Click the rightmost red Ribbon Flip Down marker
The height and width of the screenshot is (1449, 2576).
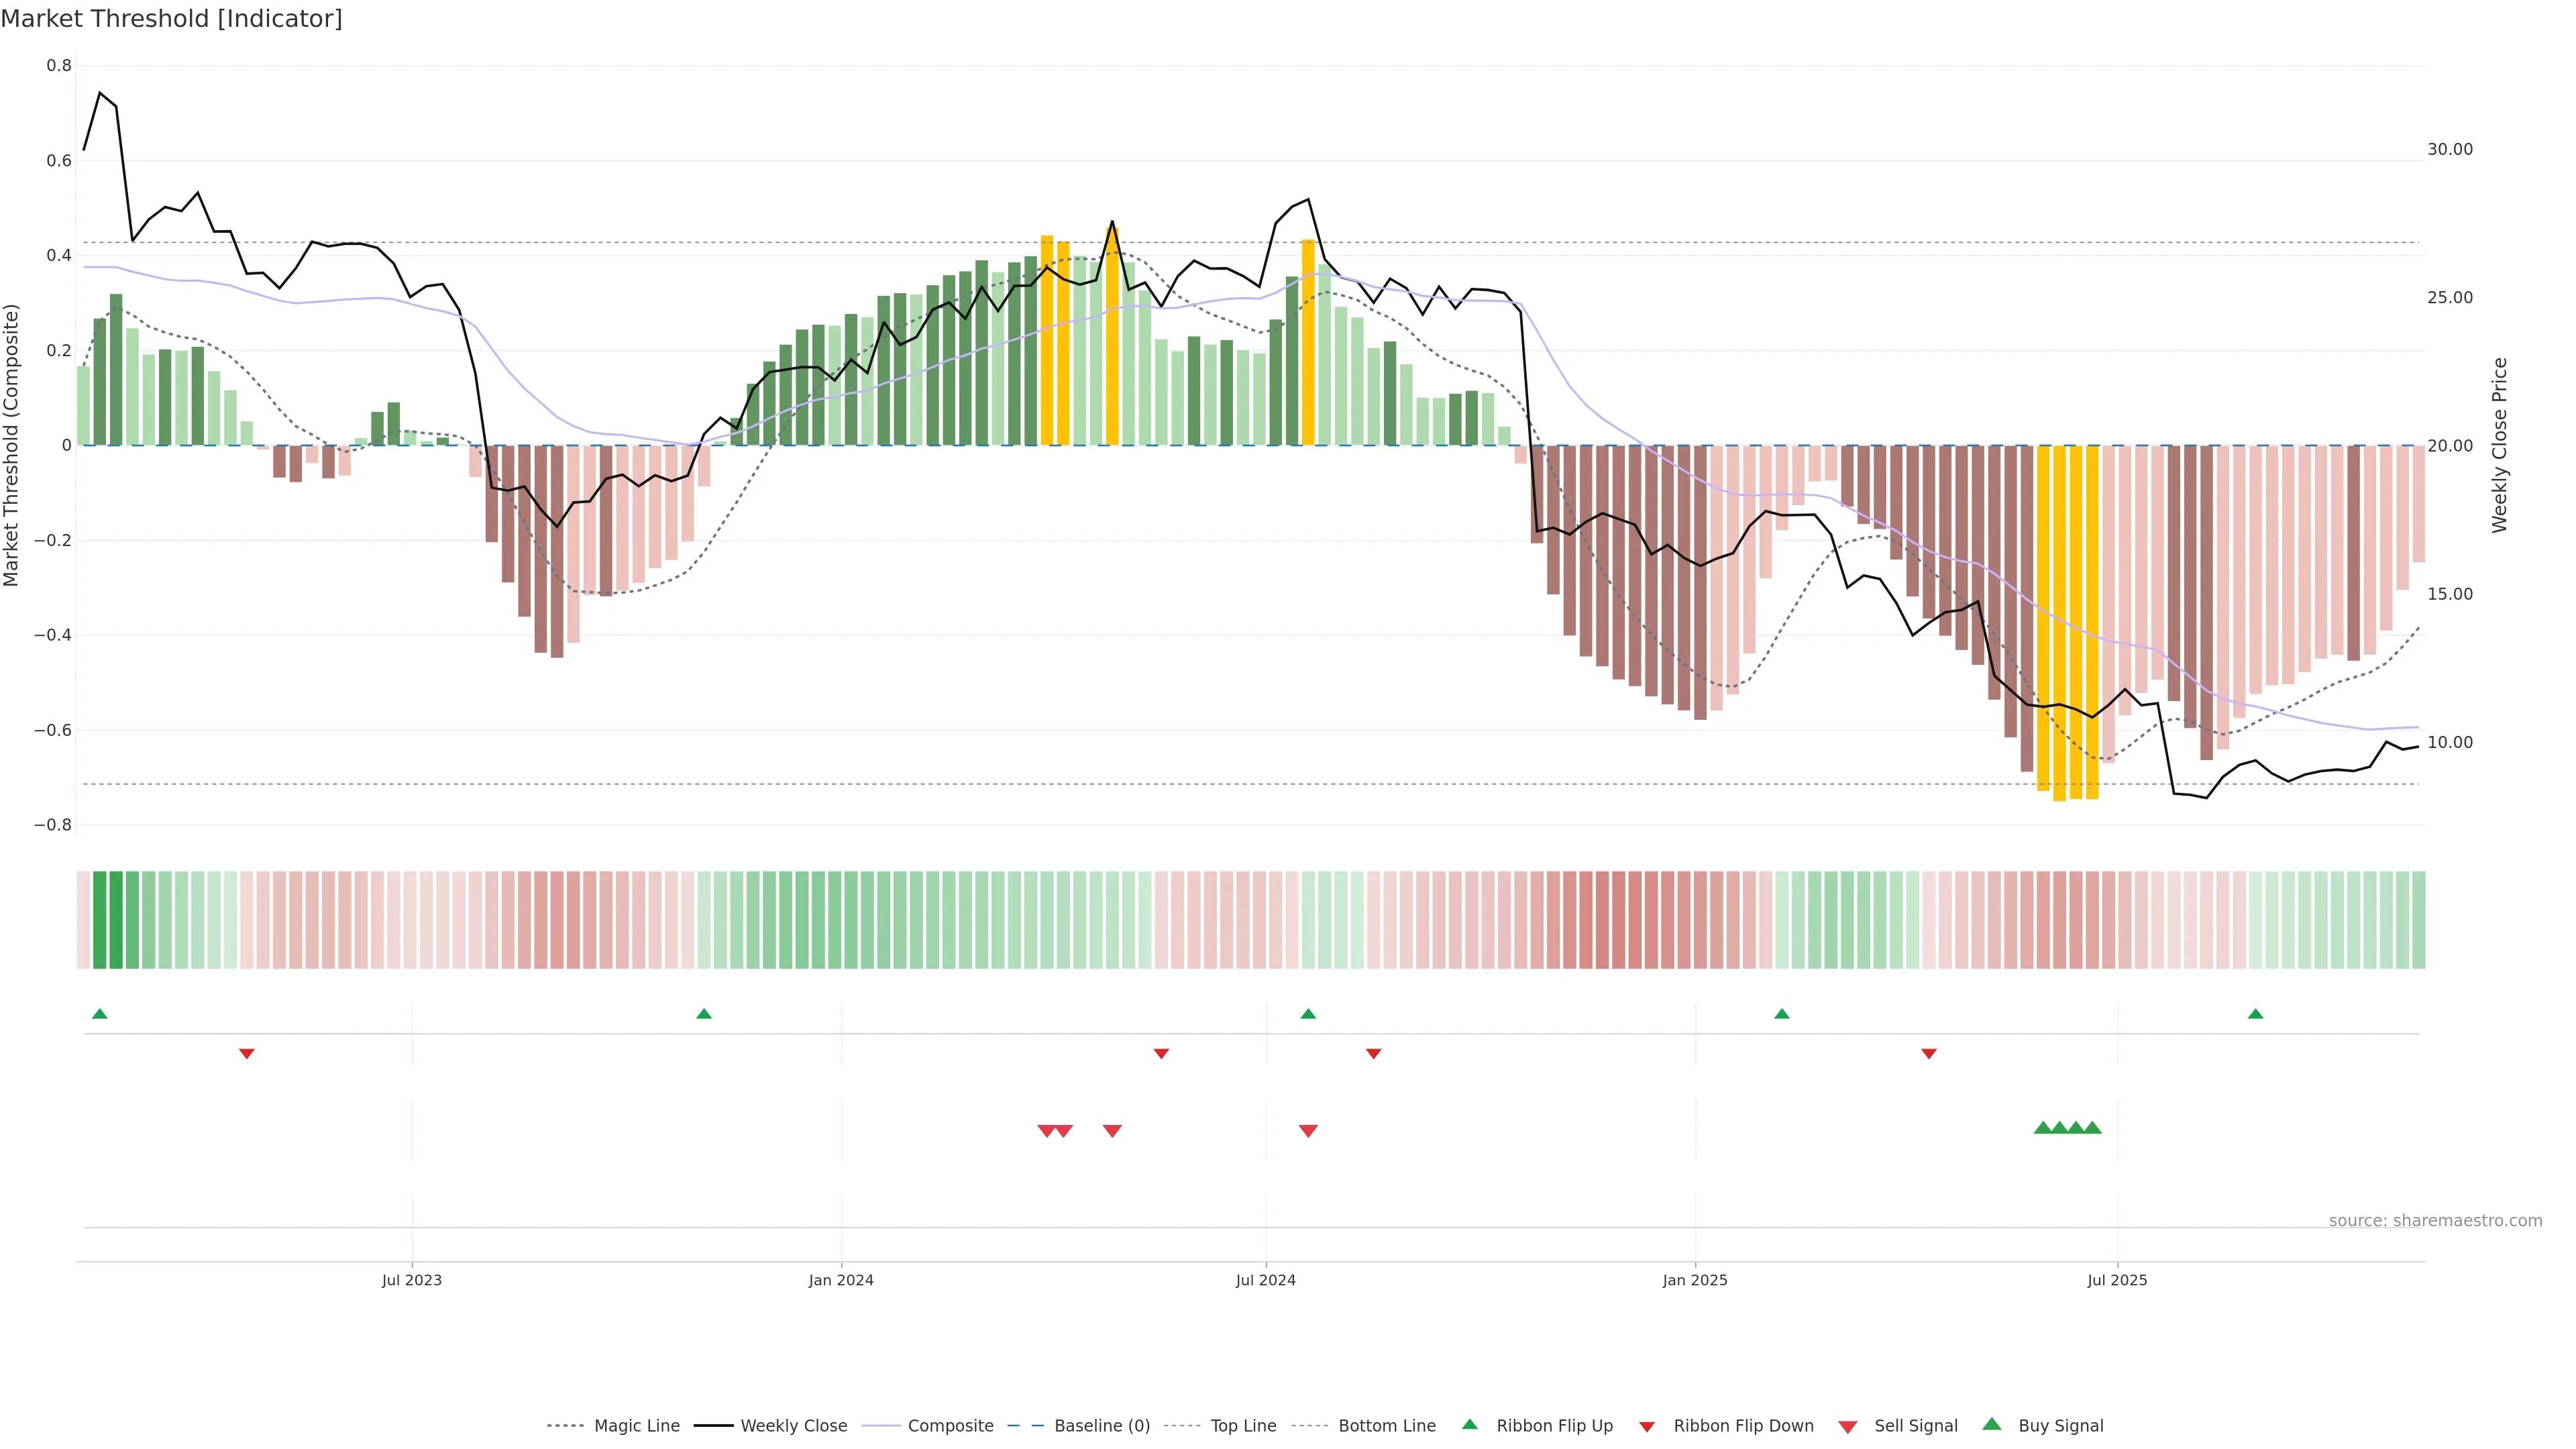click(x=1929, y=1053)
